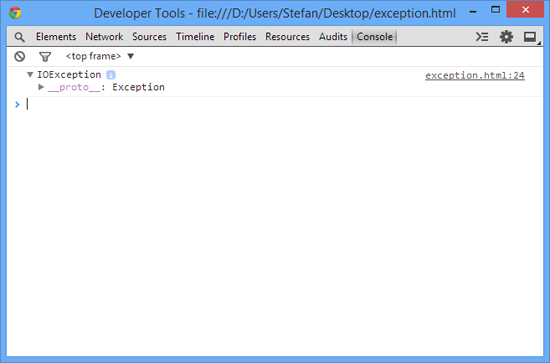Image resolution: width=550 pixels, height=363 pixels.
Task: Go to the Profiles tab
Action: coord(240,37)
